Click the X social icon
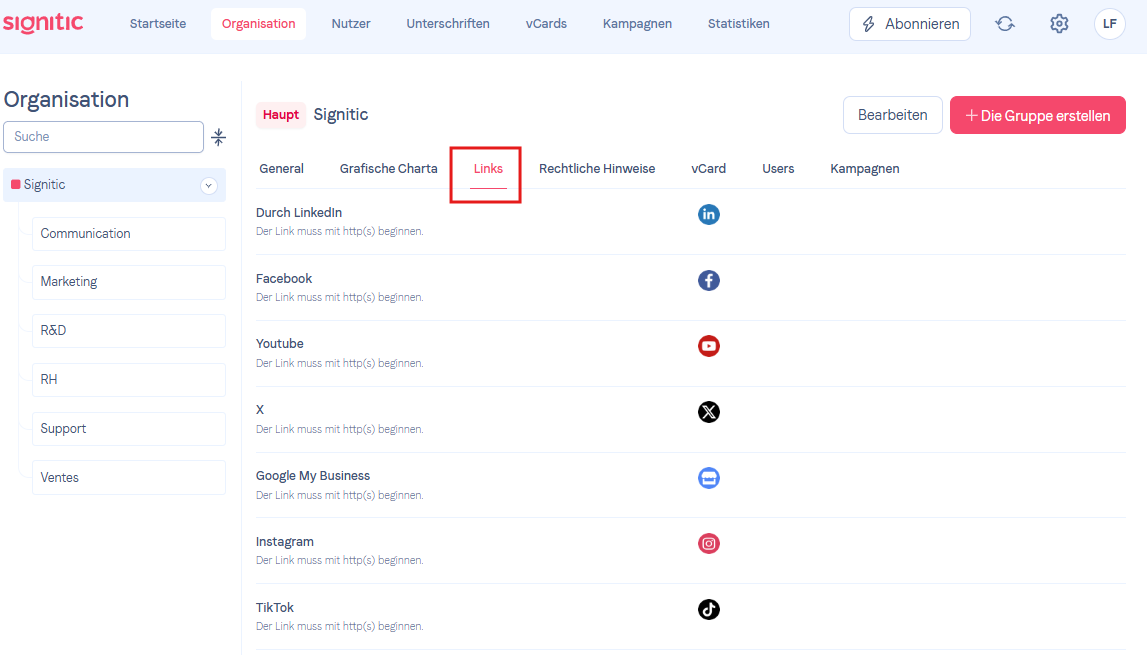Viewport: 1147px width, 655px height. [708, 412]
